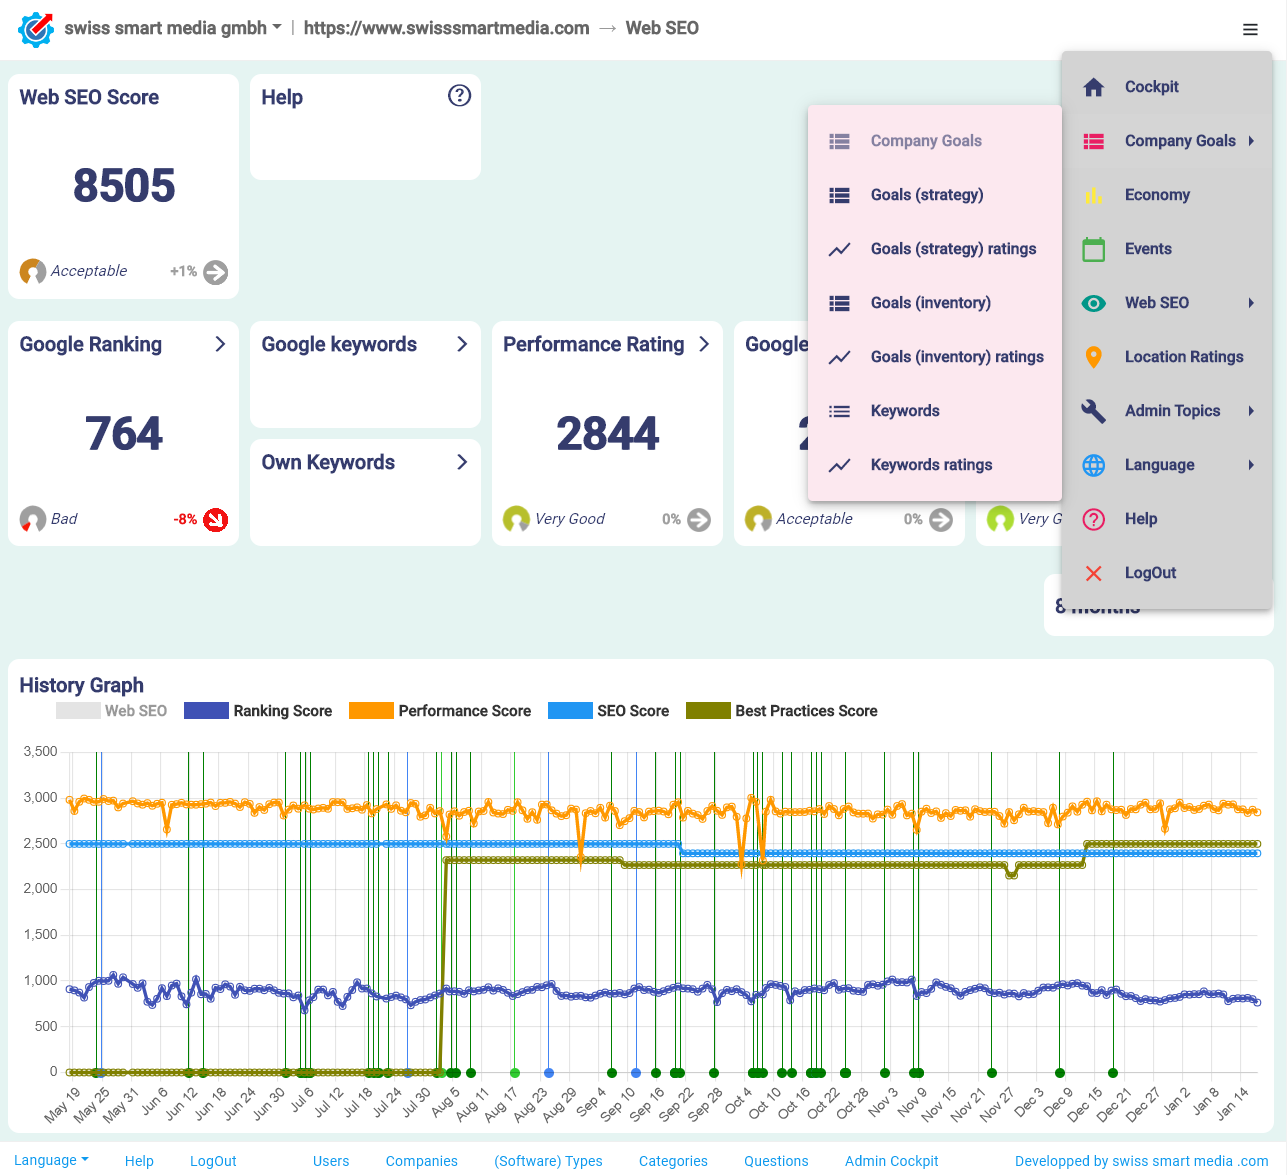Screen dimensions: 1287x1175
Task: Click the Goals (strategy) list icon
Action: (x=840, y=195)
